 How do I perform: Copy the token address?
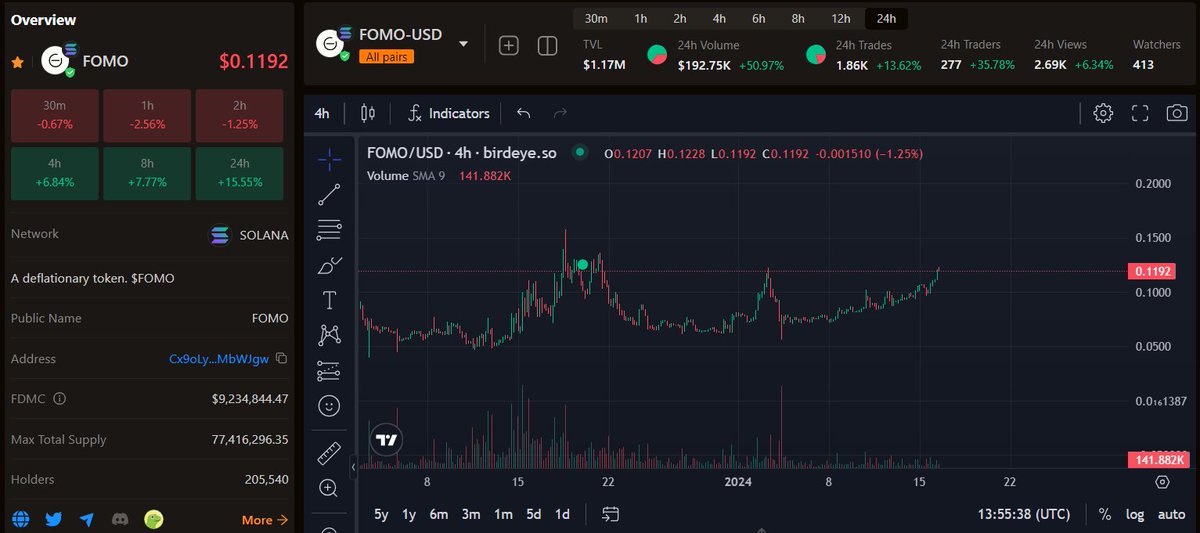282,358
